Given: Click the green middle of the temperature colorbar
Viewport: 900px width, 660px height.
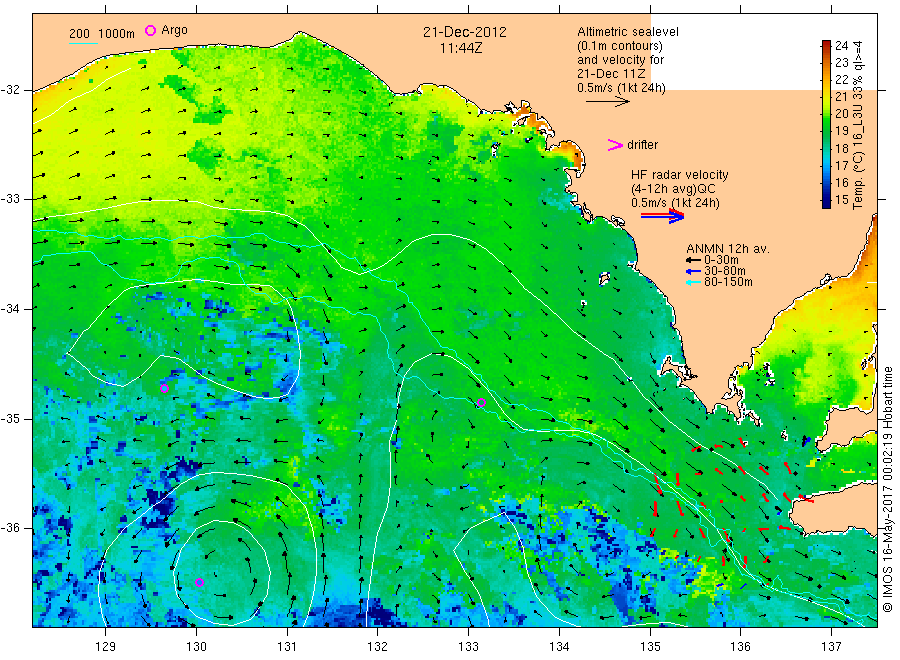Looking at the screenshot, I should click(826, 123).
